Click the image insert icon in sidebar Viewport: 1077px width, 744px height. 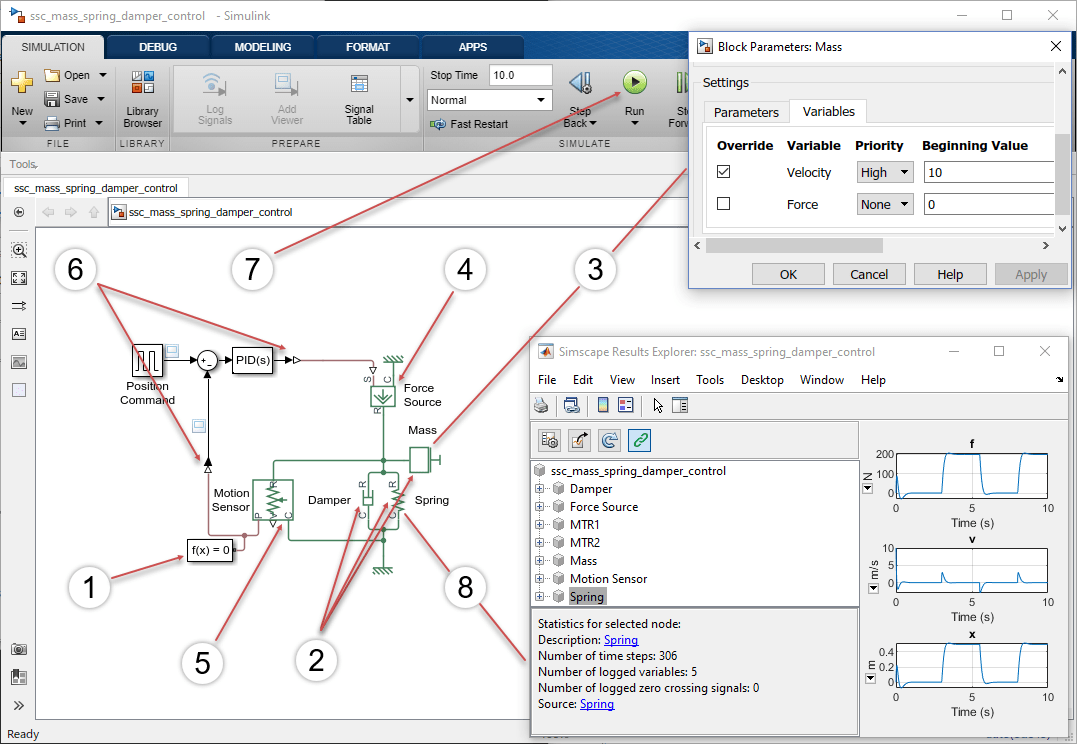pos(19,362)
